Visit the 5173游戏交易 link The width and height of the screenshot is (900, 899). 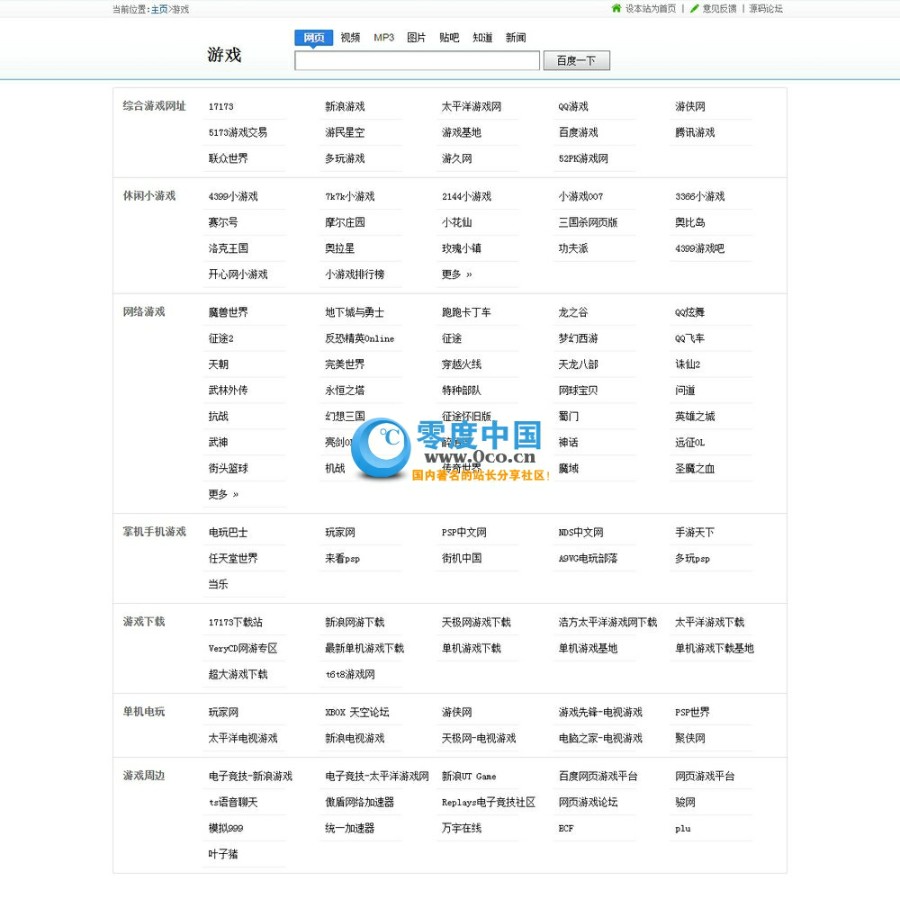238,133
